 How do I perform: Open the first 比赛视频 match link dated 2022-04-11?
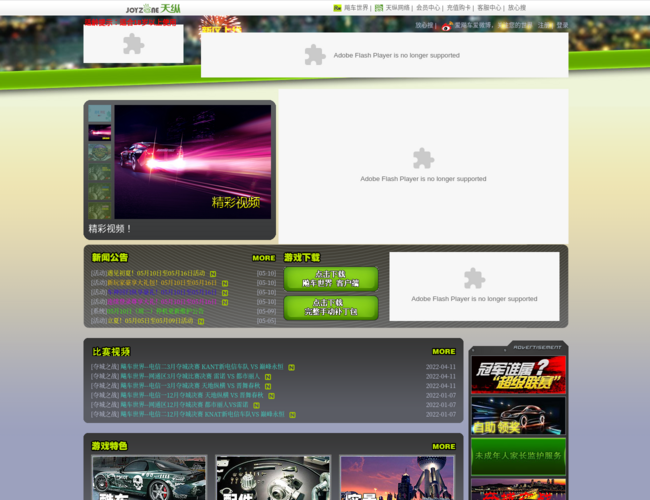point(187,367)
